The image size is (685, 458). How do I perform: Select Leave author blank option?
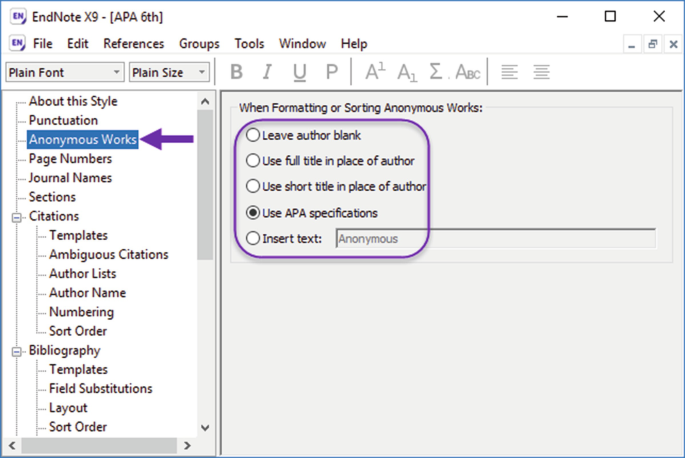tap(253, 135)
